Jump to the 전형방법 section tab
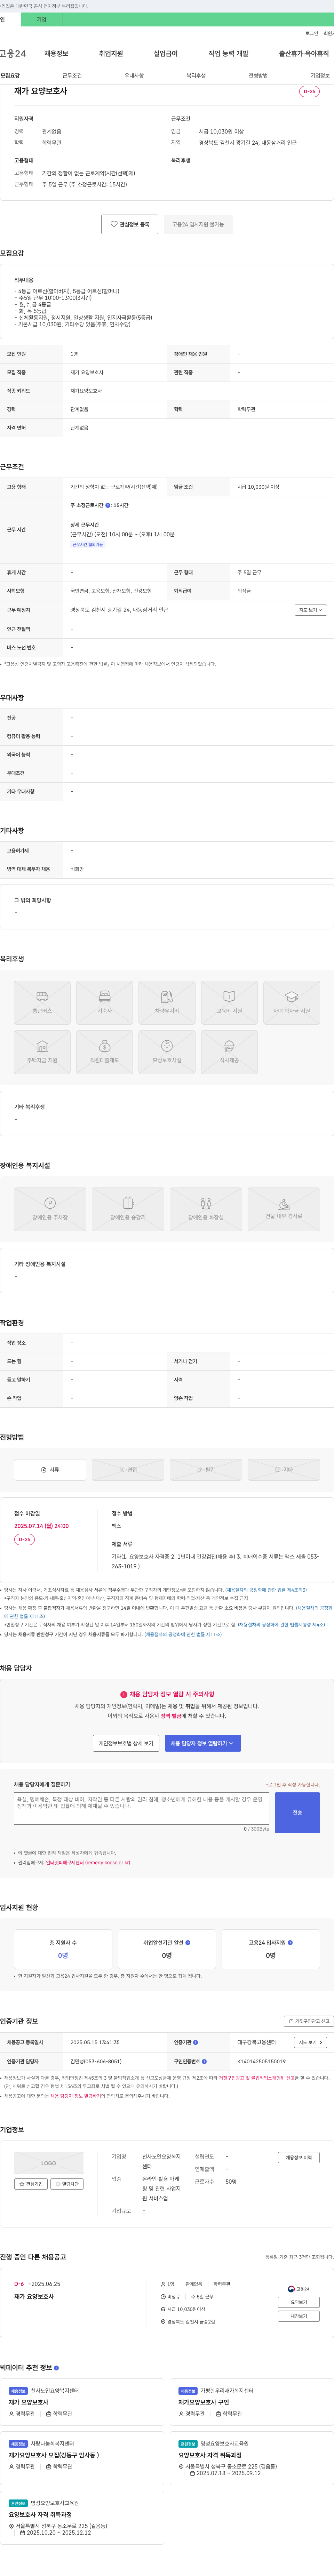 pyautogui.click(x=258, y=75)
